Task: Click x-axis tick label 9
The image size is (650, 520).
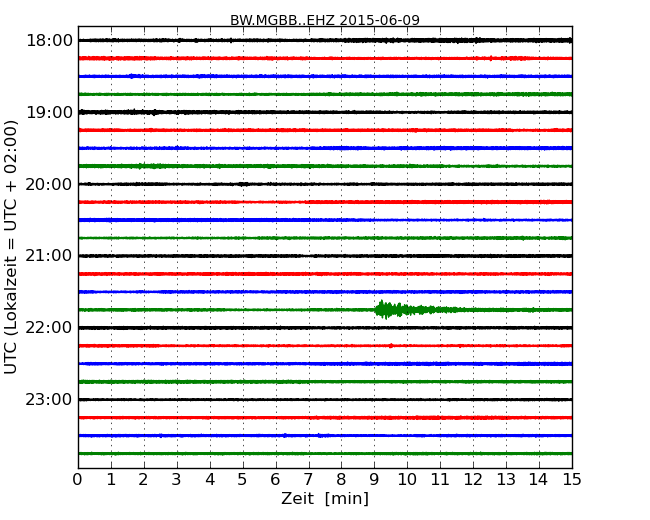Action: click(374, 480)
